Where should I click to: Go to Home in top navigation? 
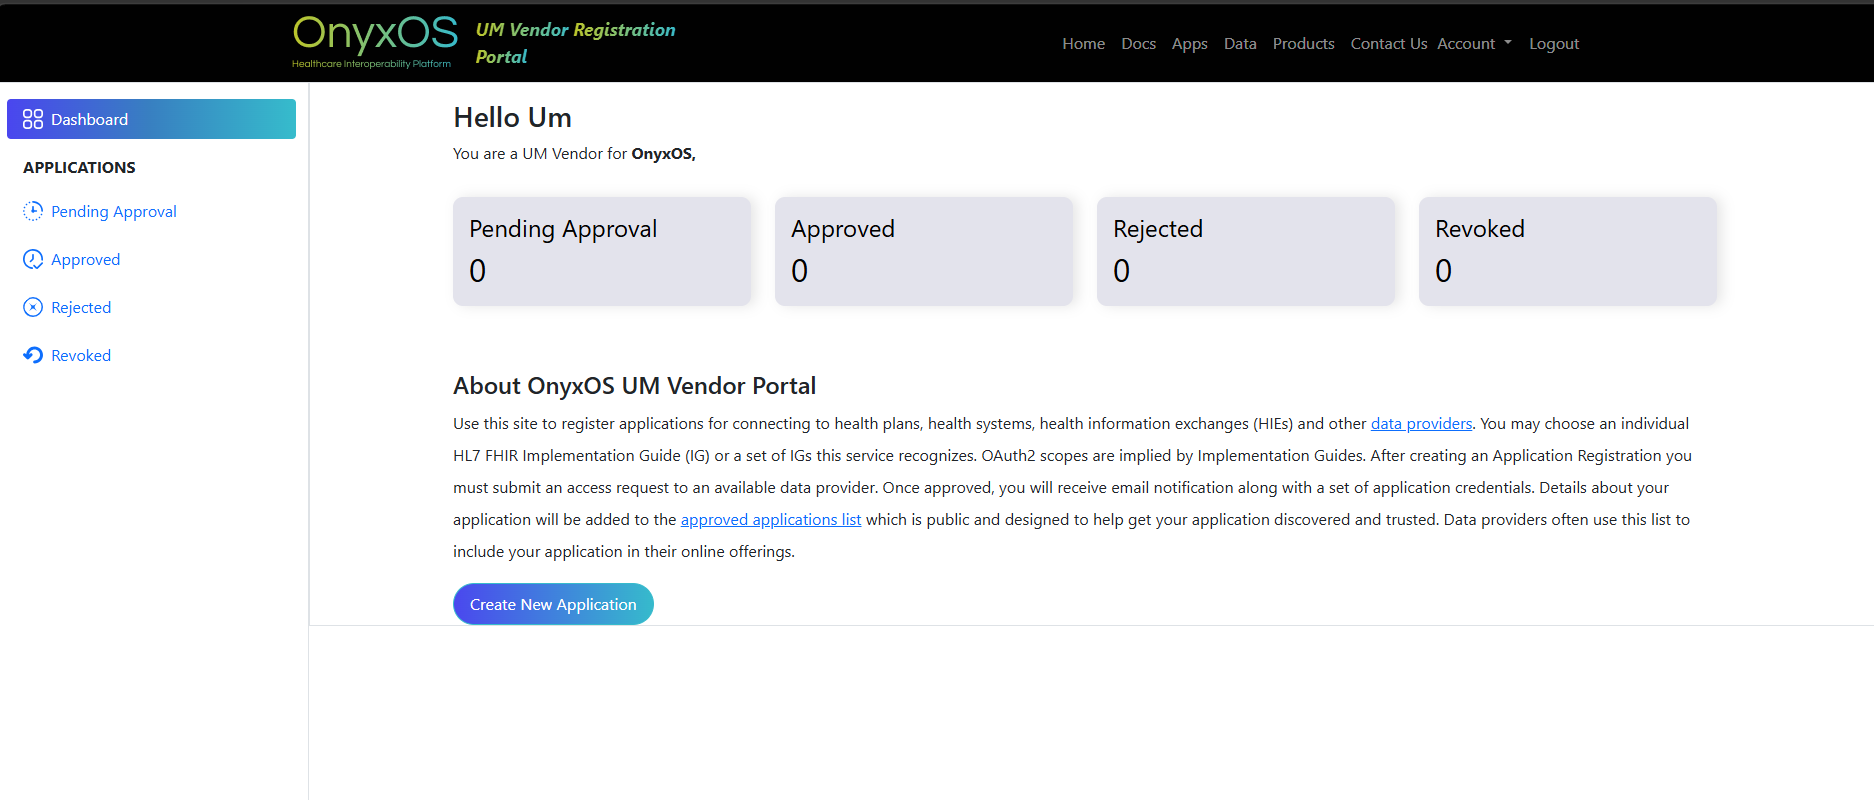coord(1083,43)
